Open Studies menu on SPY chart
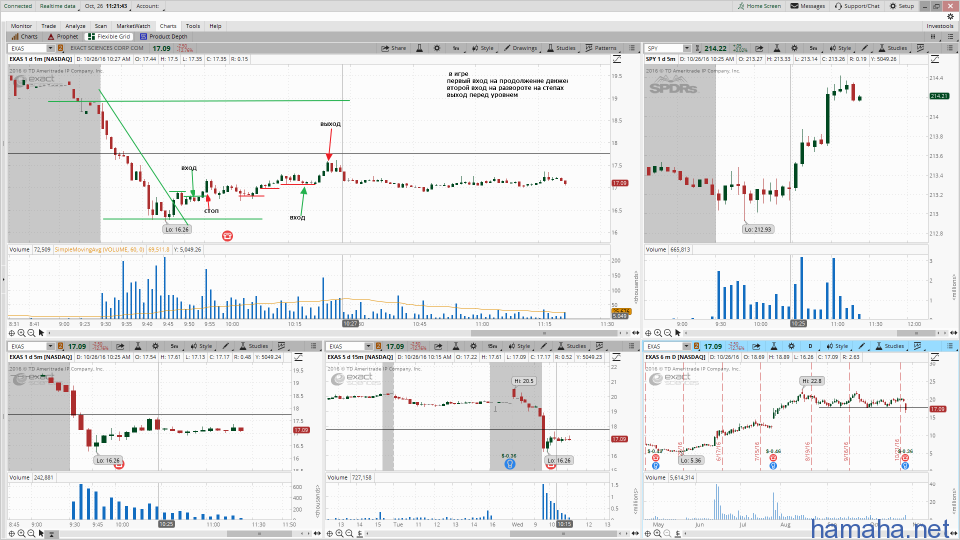960x540 pixels. click(x=893, y=48)
